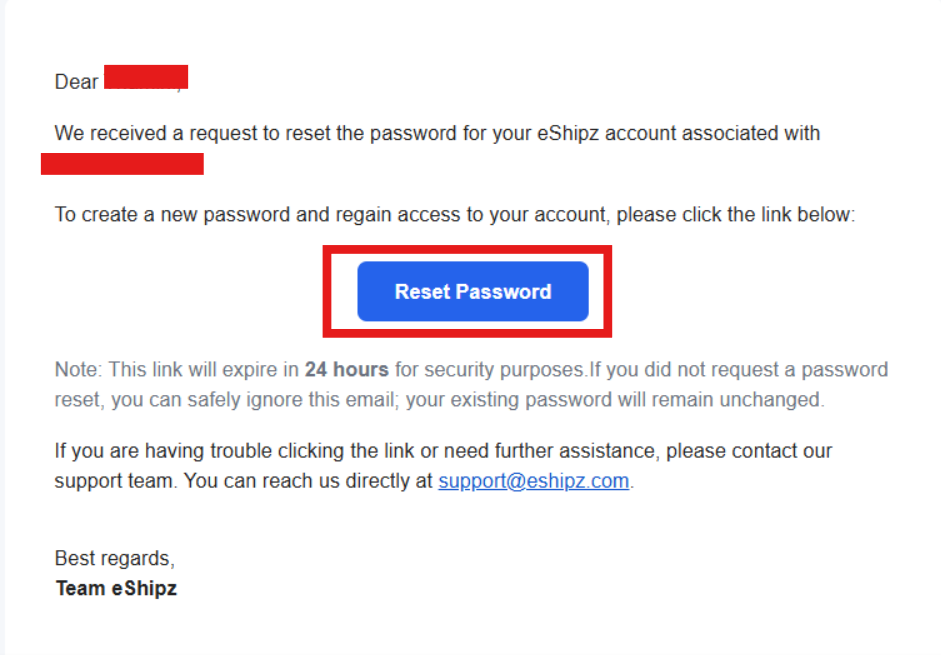Open the support@eshipz.com email link

533,481
